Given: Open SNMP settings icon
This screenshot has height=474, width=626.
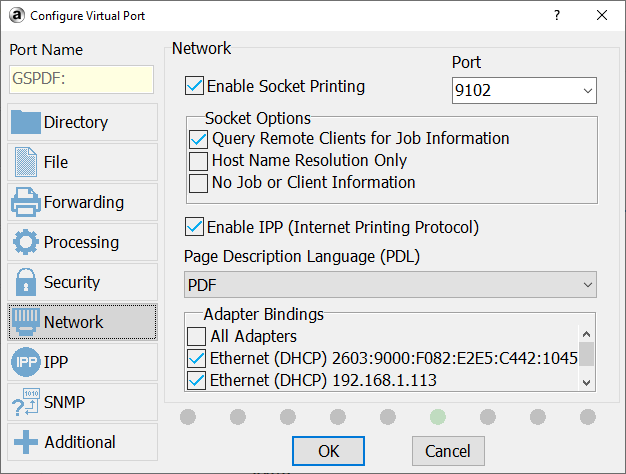Looking at the screenshot, I should pyautogui.click(x=26, y=402).
